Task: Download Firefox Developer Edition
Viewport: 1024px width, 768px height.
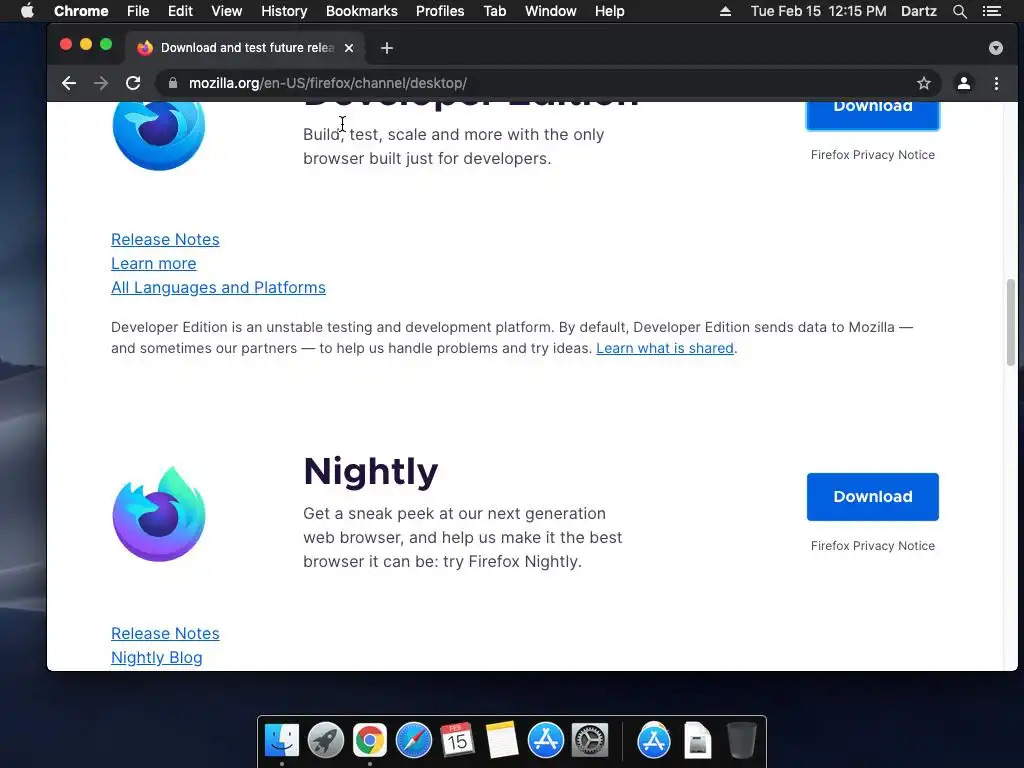Action: (x=872, y=116)
